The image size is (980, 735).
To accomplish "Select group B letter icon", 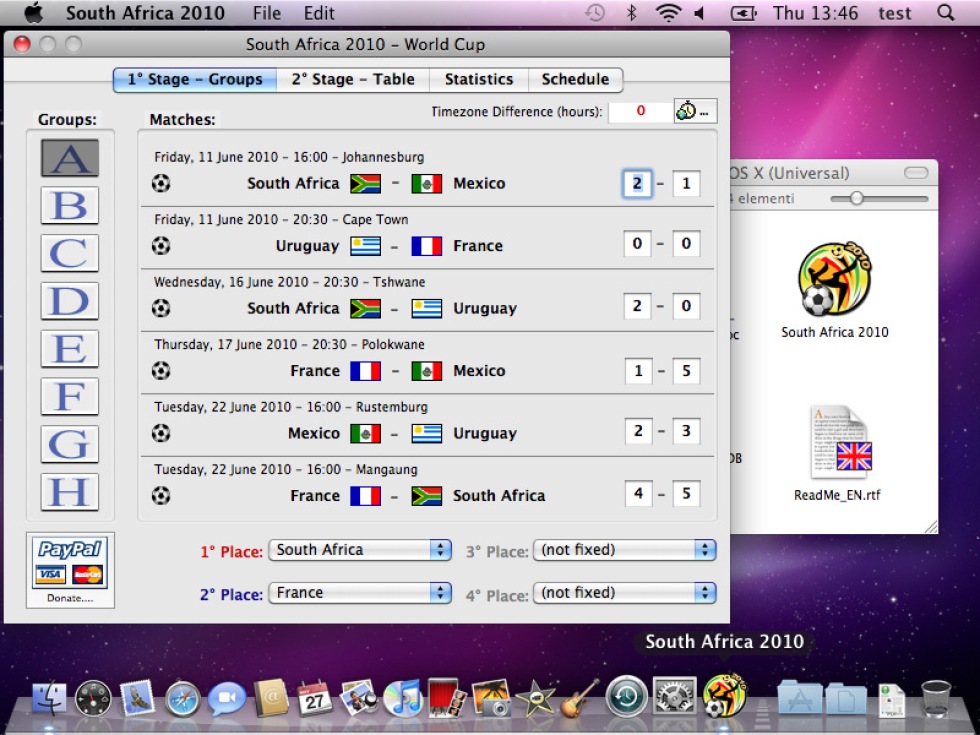I will coord(69,205).
